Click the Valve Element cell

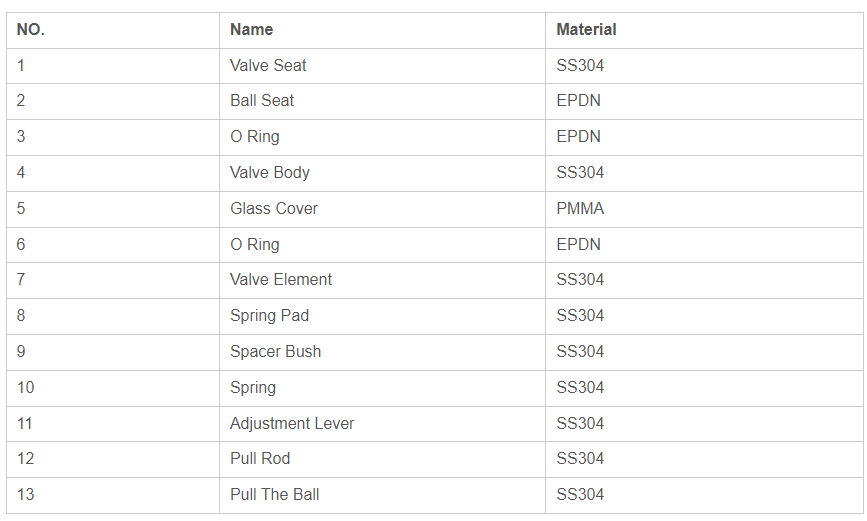382,280
